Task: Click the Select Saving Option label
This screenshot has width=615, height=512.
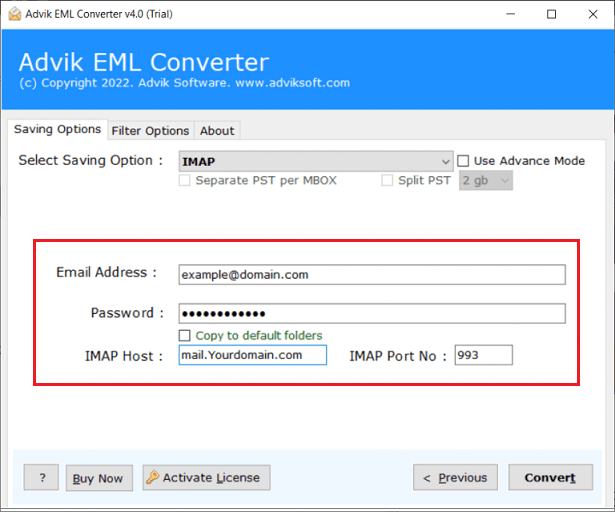Action: (x=91, y=160)
